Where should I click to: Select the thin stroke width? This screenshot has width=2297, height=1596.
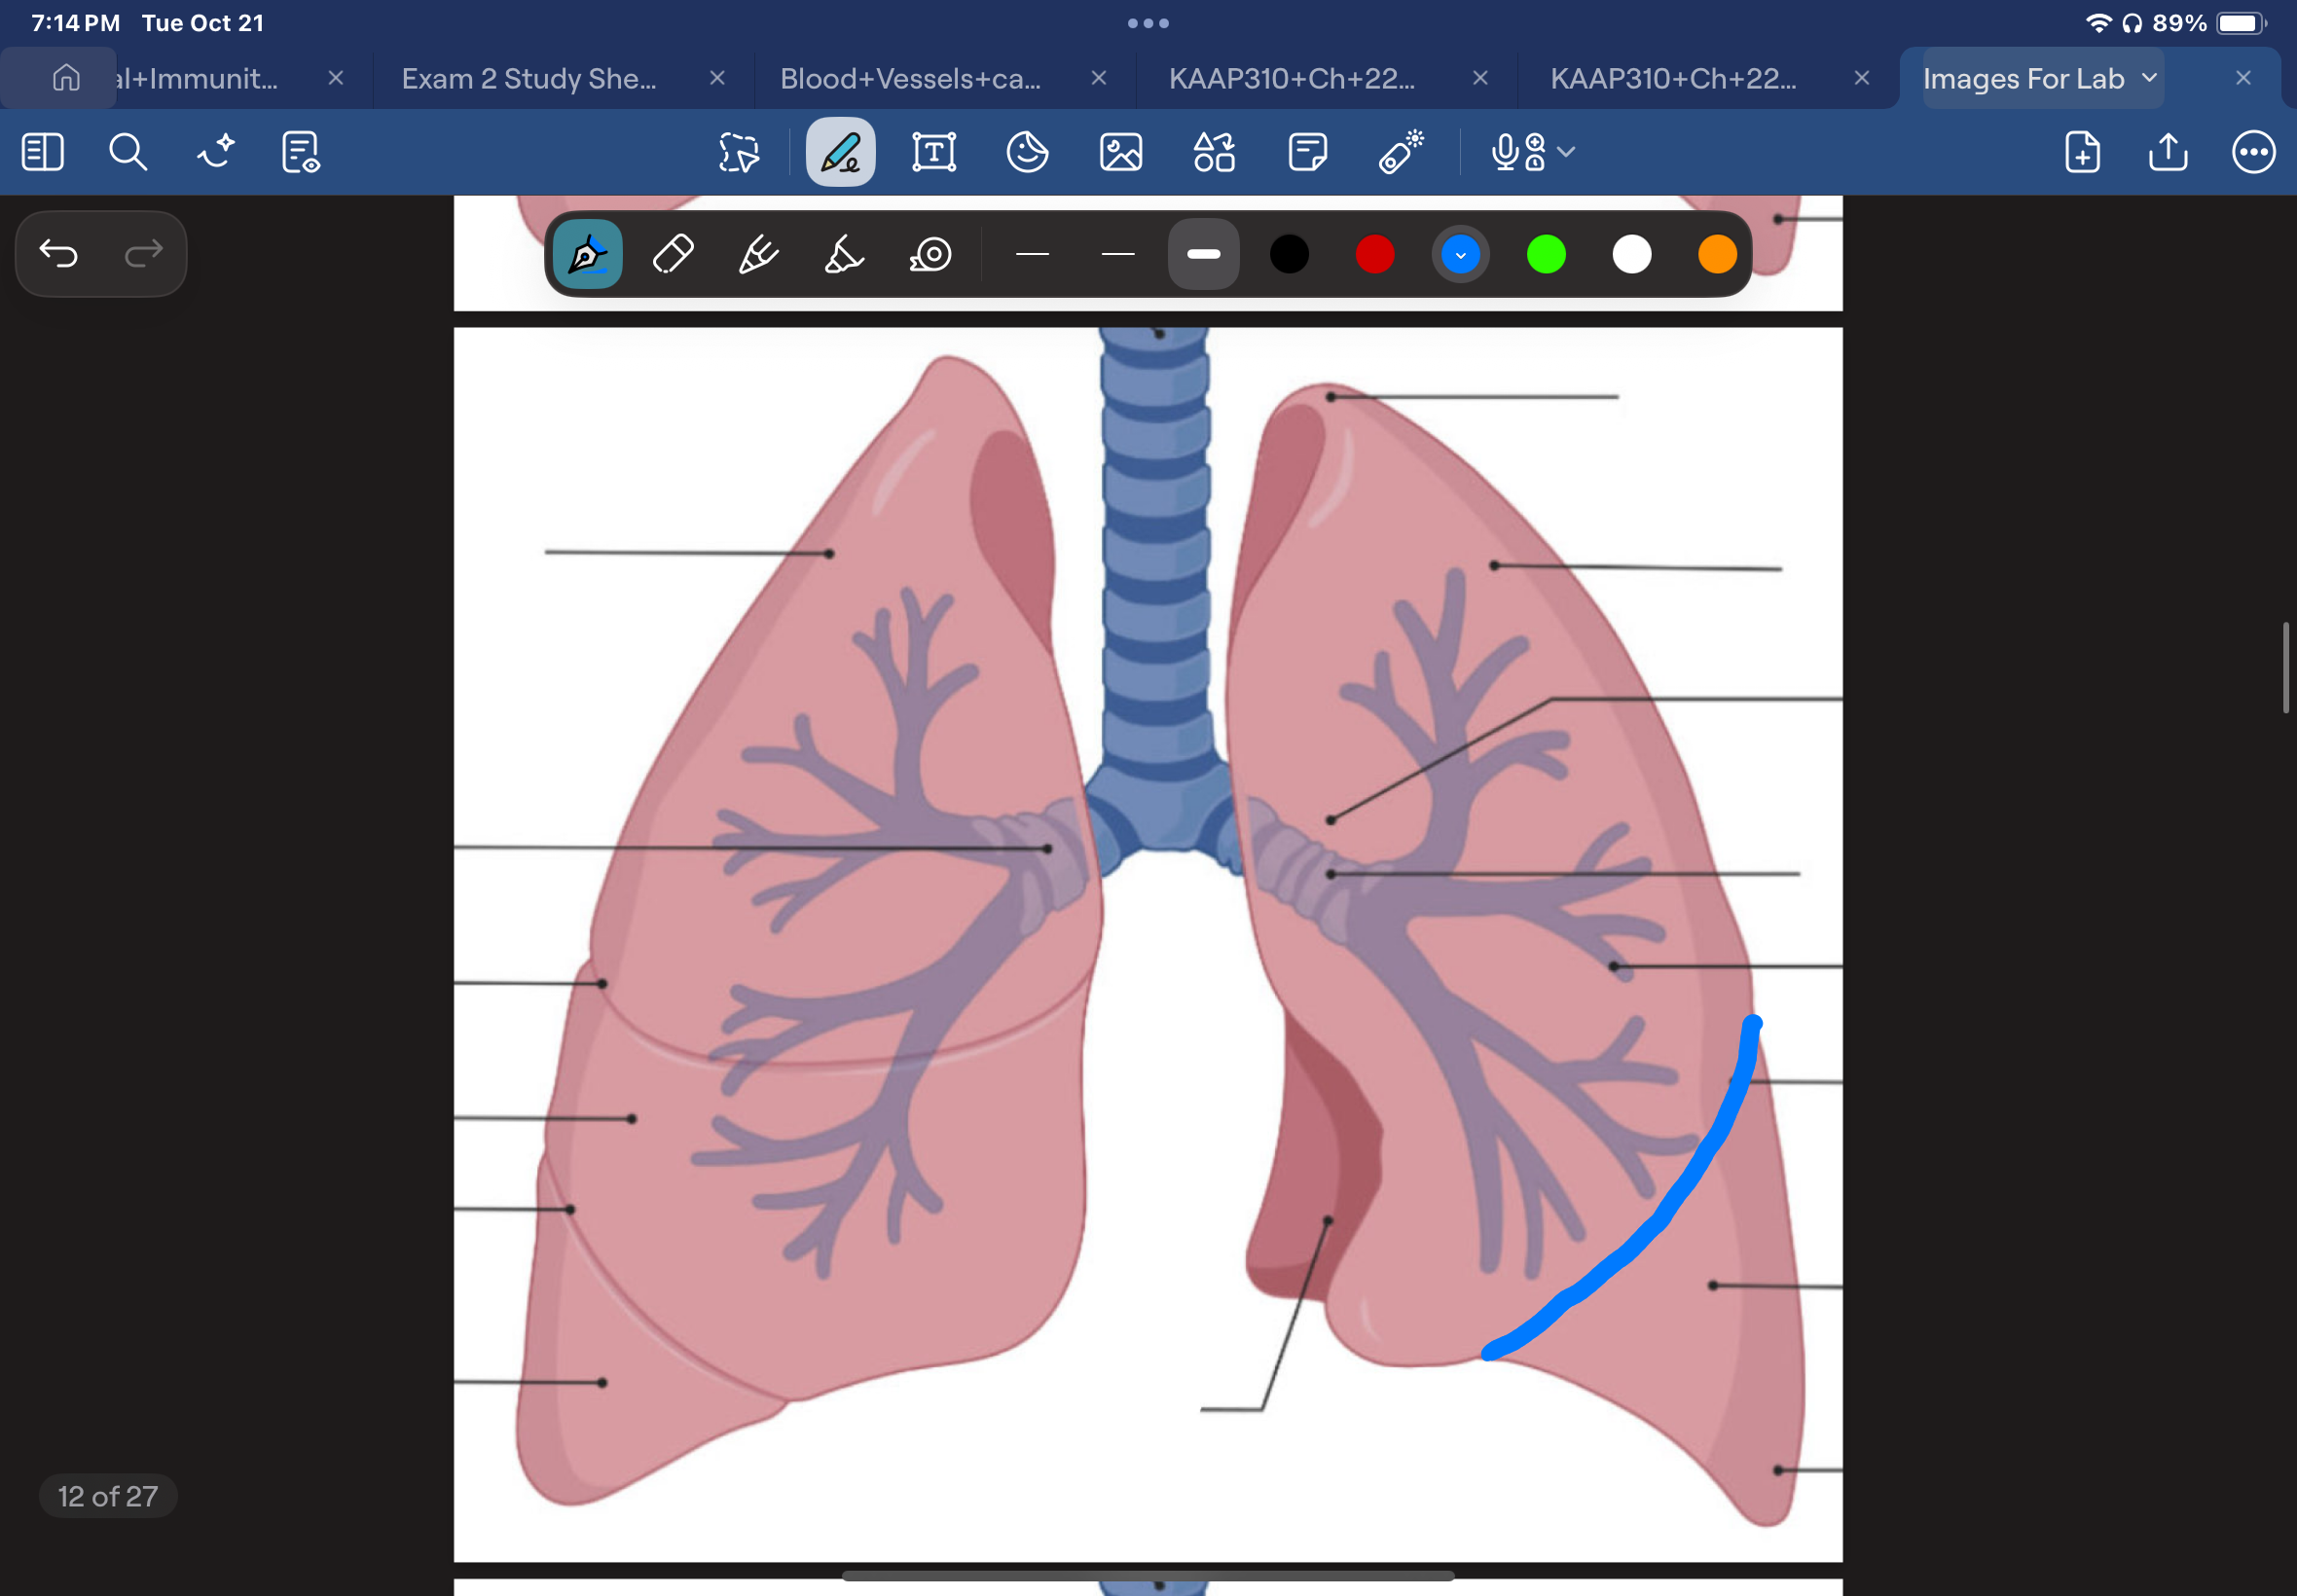point(1031,254)
